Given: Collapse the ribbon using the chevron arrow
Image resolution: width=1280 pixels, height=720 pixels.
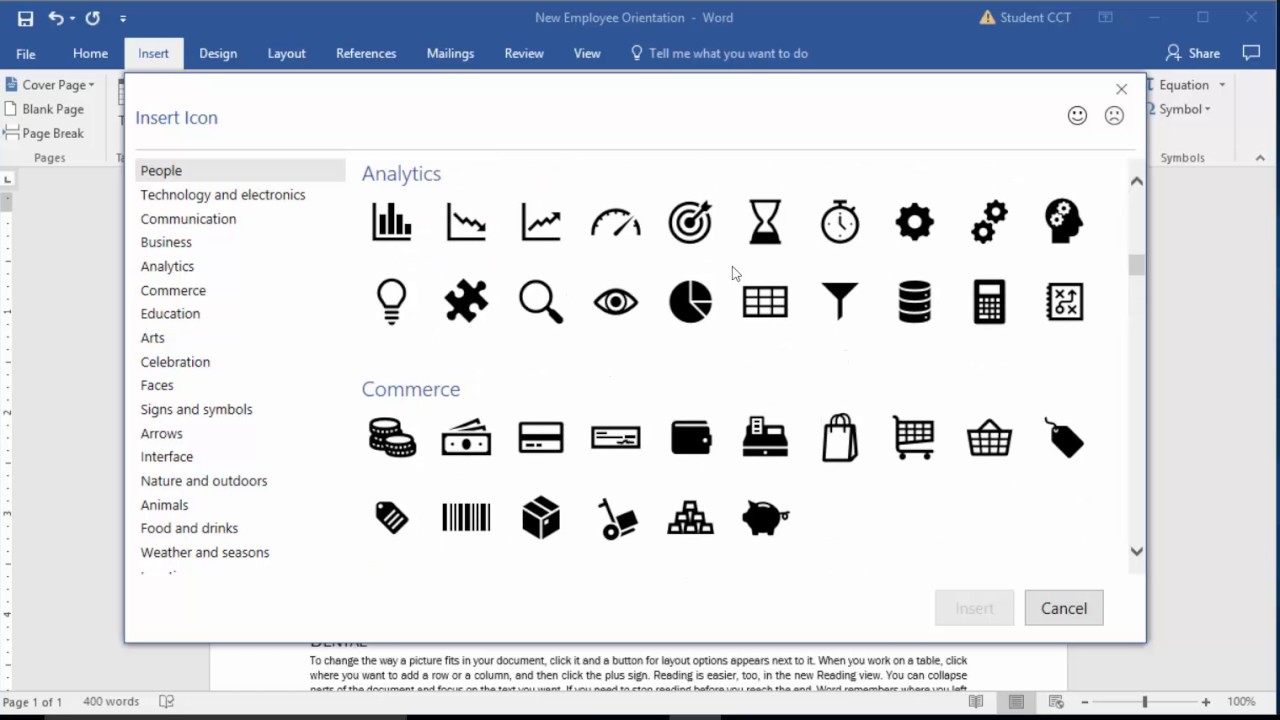Looking at the screenshot, I should pos(1260,157).
